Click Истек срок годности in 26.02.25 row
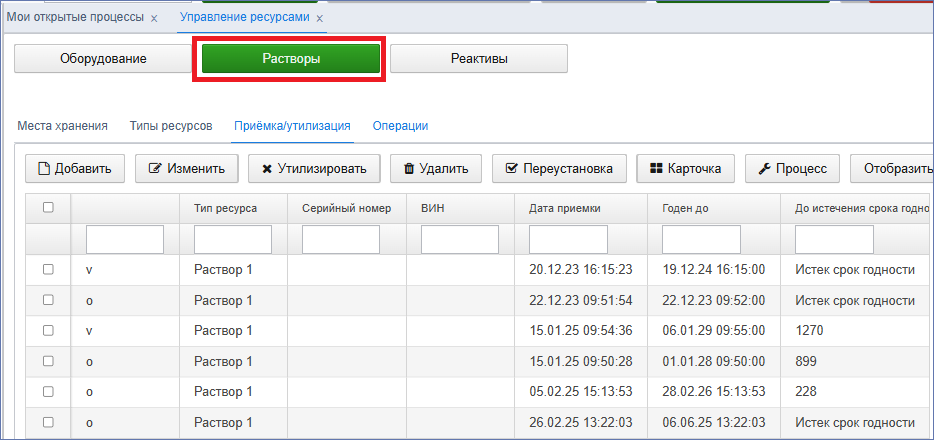The width and height of the screenshot is (934, 440). point(855,422)
